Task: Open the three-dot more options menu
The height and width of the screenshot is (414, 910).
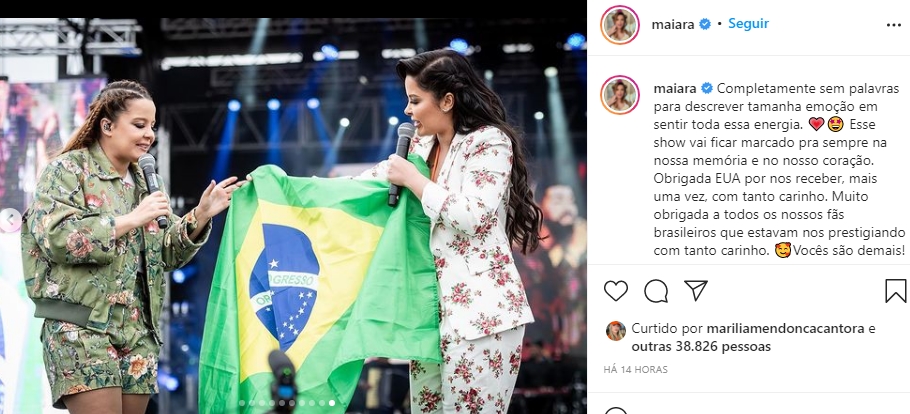Action: pyautogui.click(x=894, y=25)
